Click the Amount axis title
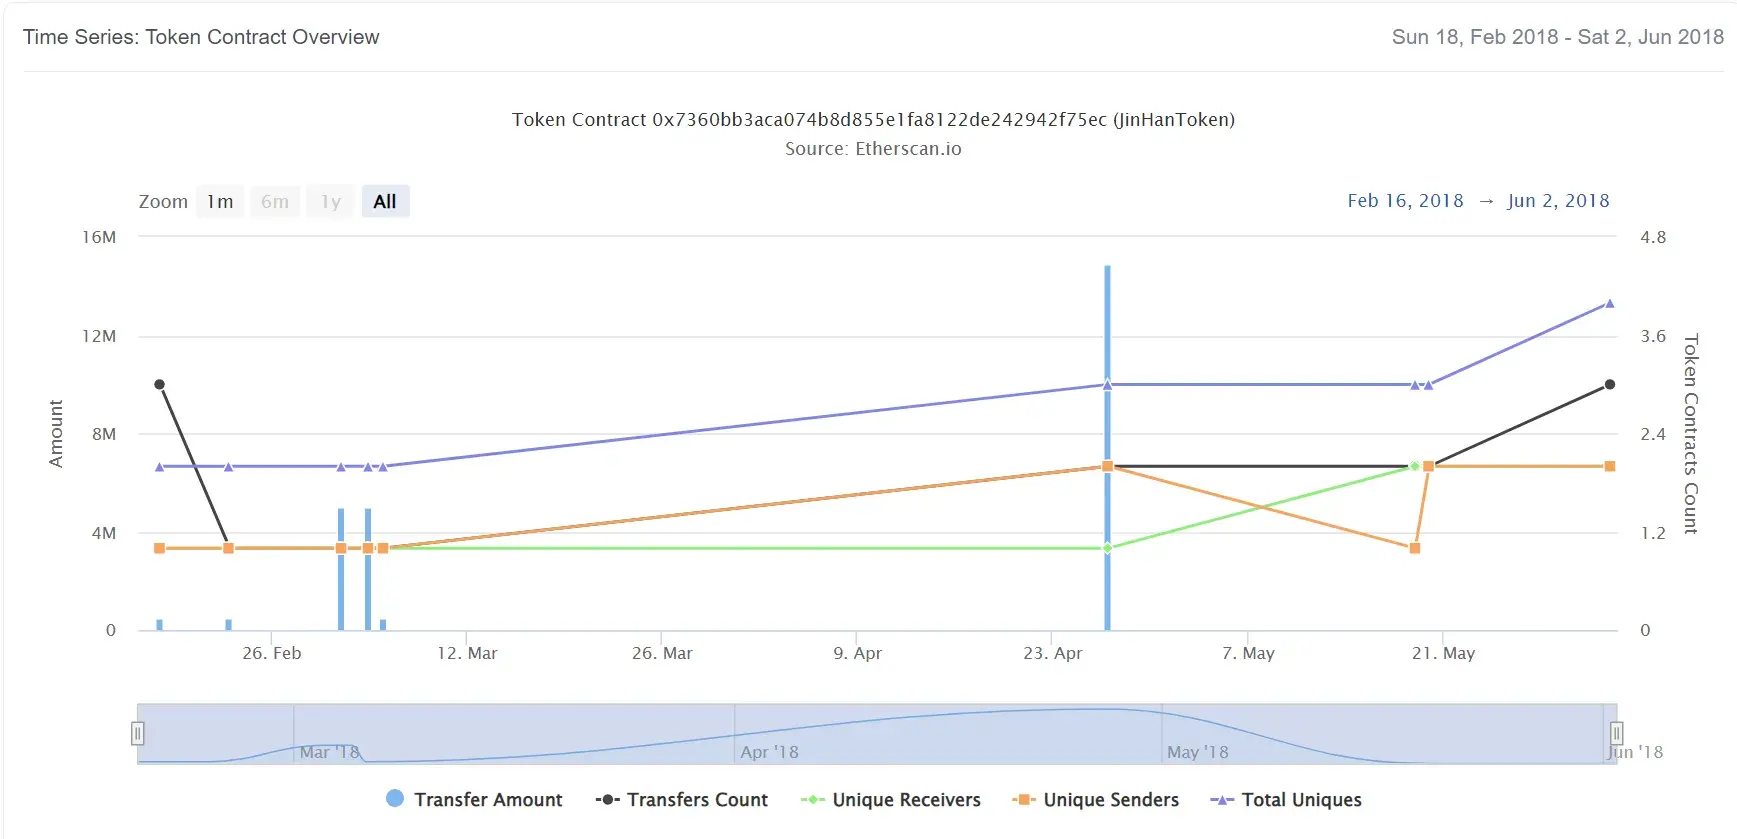The image size is (1737, 839). 56,434
